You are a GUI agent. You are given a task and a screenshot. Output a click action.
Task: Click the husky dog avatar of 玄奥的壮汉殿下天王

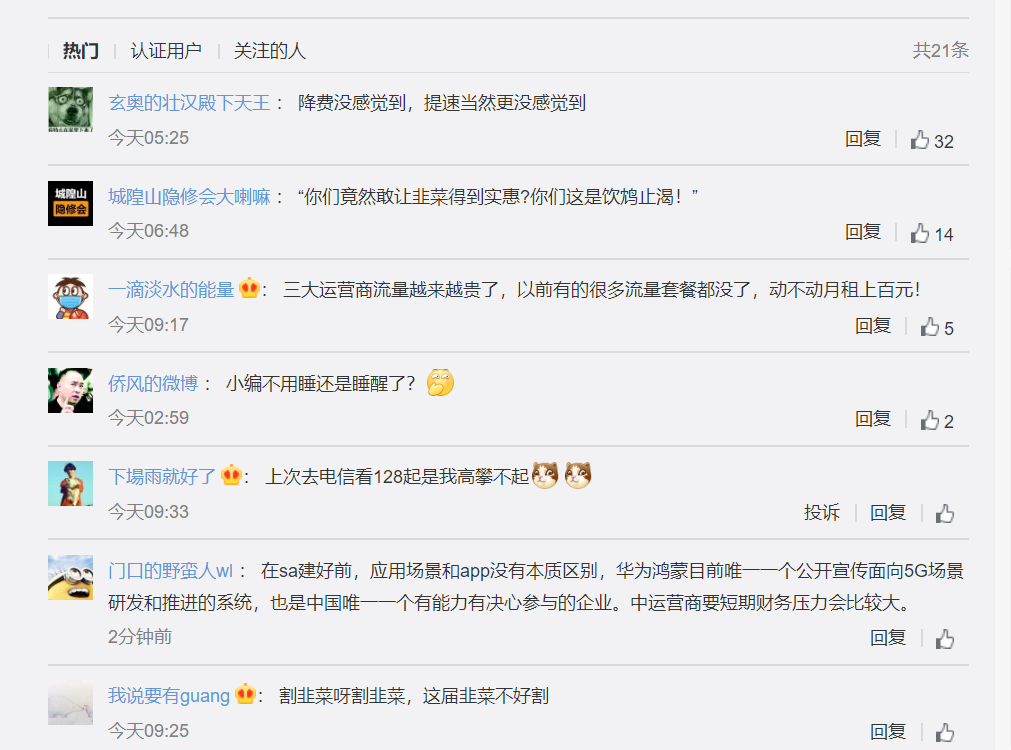point(70,110)
